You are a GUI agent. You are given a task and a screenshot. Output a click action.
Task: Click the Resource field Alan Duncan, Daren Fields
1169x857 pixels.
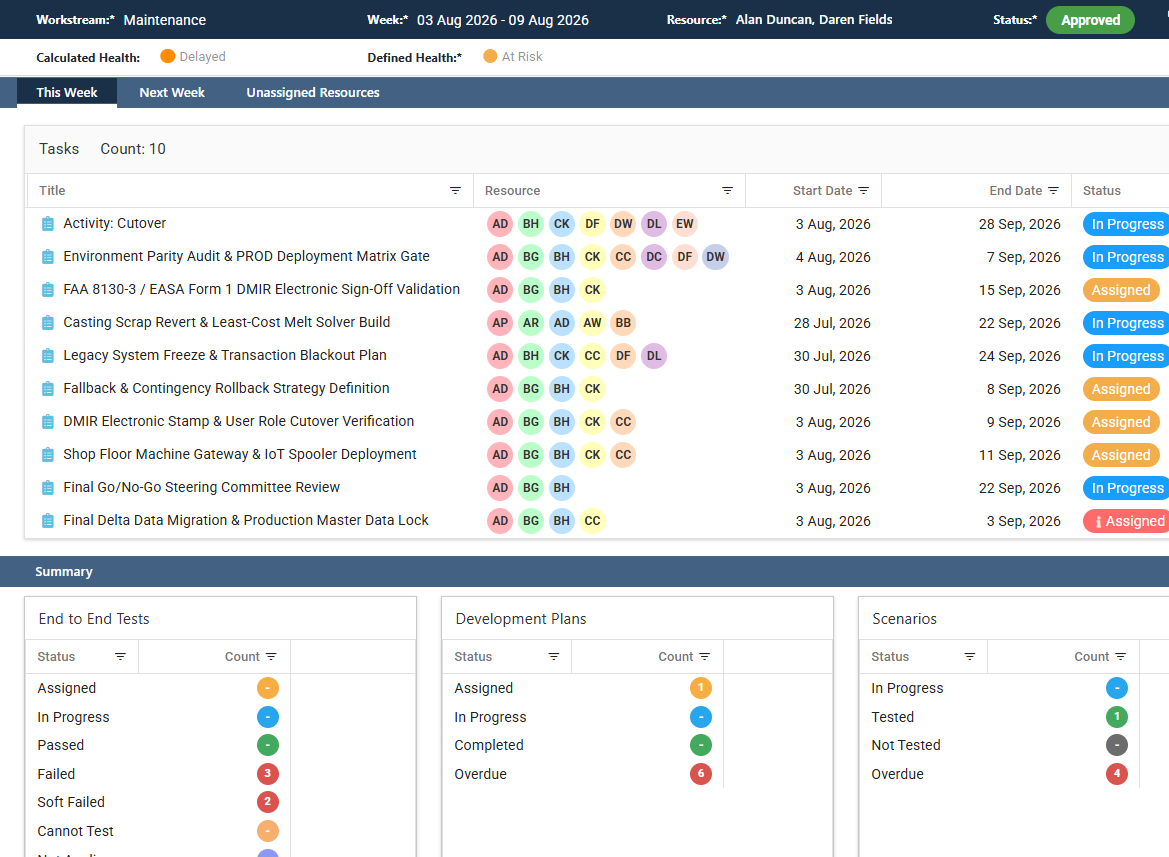pyautogui.click(x=814, y=20)
